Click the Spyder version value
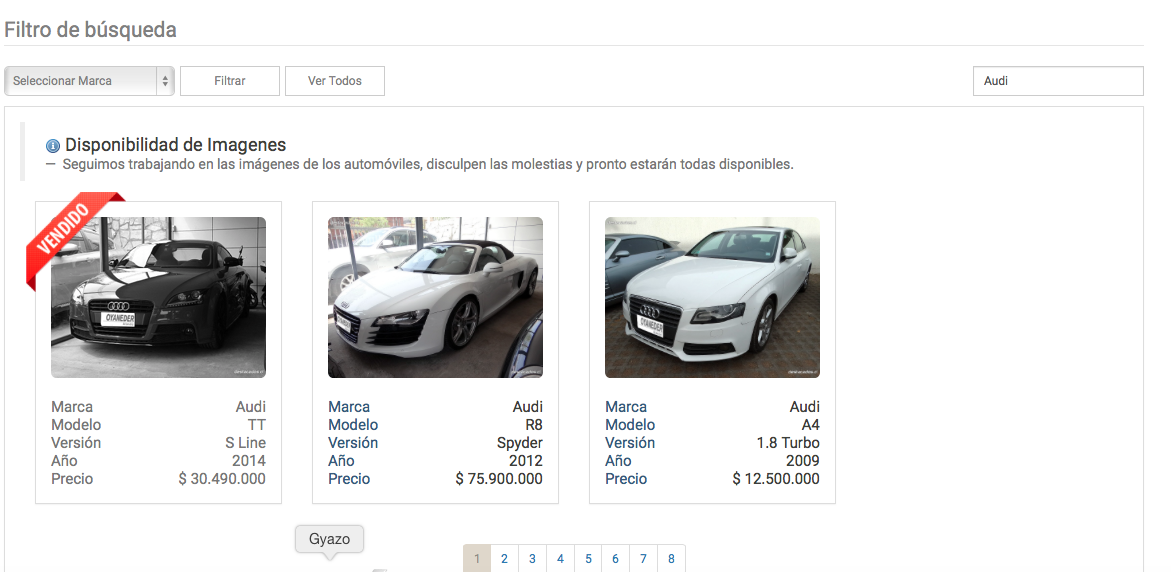Image resolution: width=1171 pixels, height=572 pixels. (520, 443)
